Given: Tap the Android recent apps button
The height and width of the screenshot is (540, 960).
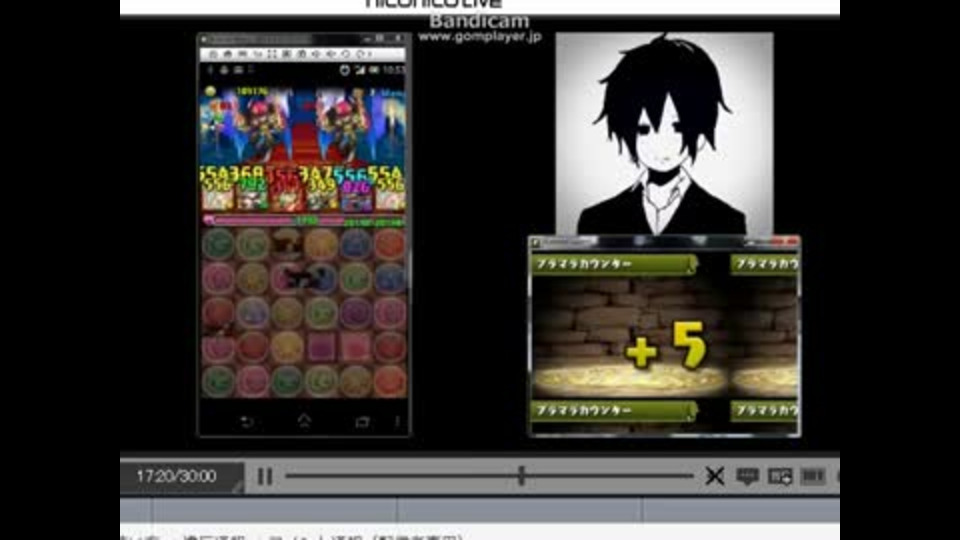Looking at the screenshot, I should pos(362,422).
